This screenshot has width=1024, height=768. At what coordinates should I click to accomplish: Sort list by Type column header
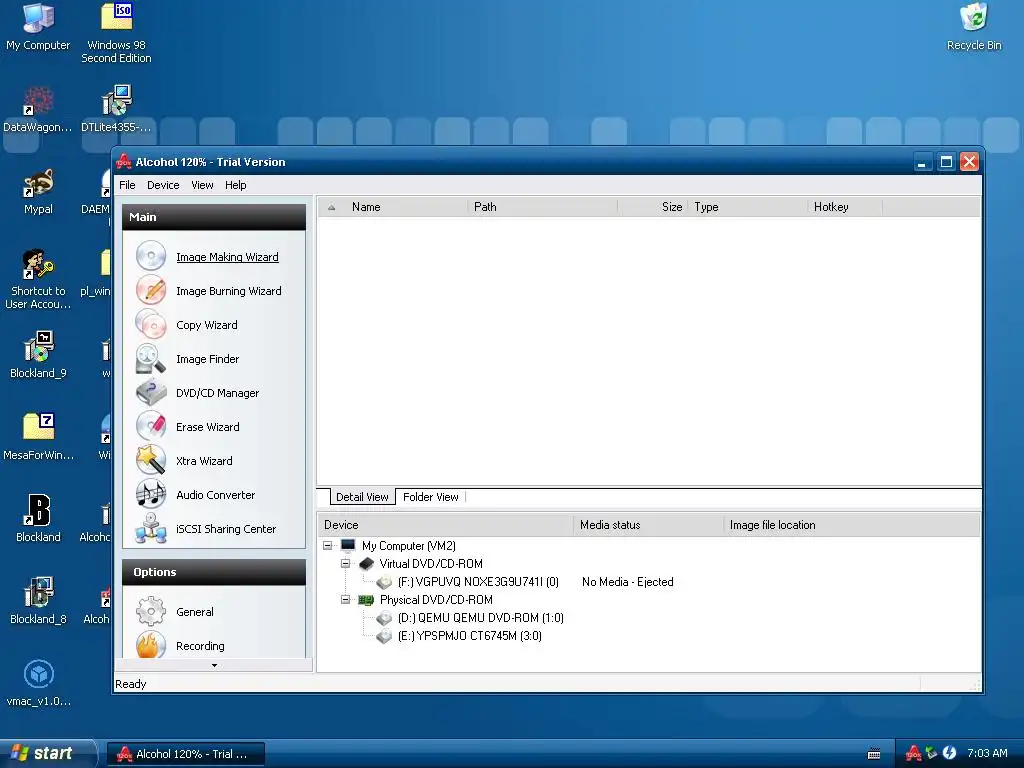pyautogui.click(x=747, y=207)
